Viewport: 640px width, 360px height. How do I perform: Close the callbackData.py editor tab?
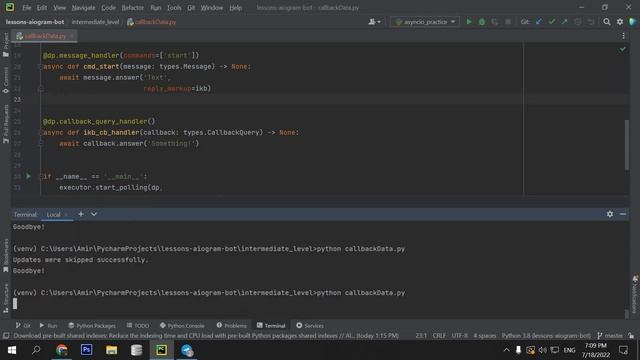[71, 36]
